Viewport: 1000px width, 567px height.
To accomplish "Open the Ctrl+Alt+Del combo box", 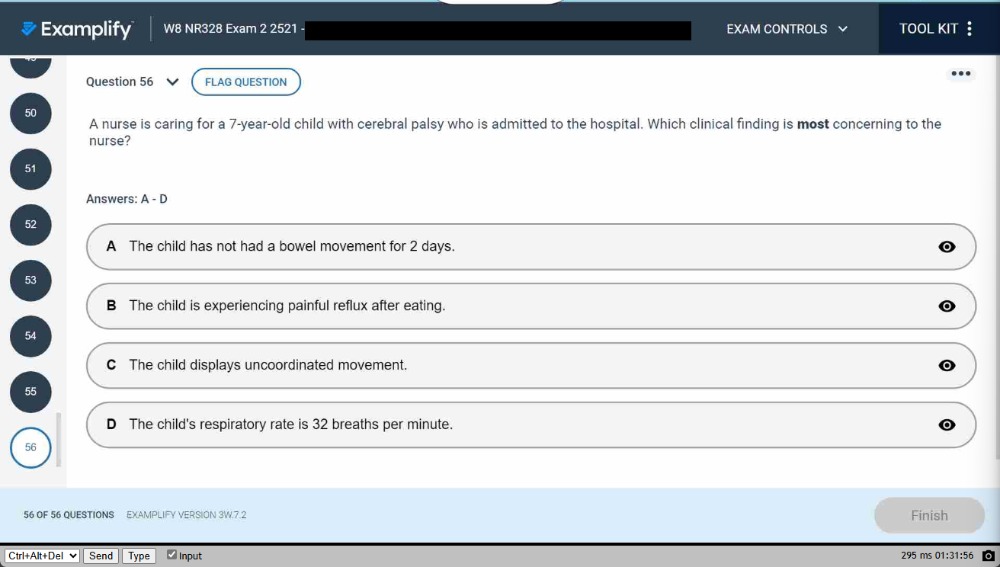I will point(41,556).
